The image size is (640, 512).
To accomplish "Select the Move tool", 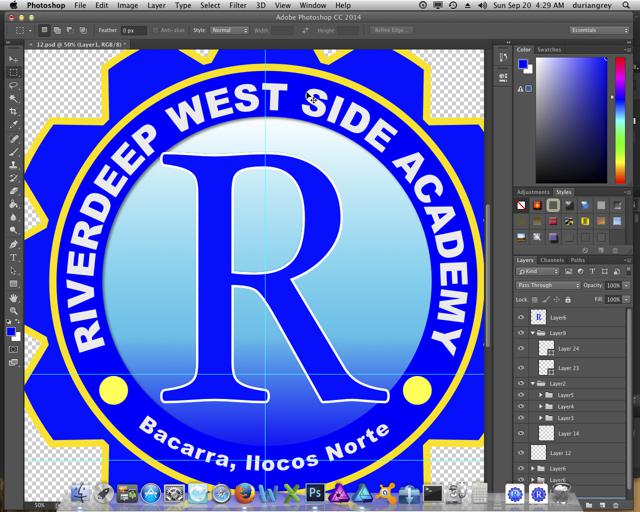I will 14,60.
